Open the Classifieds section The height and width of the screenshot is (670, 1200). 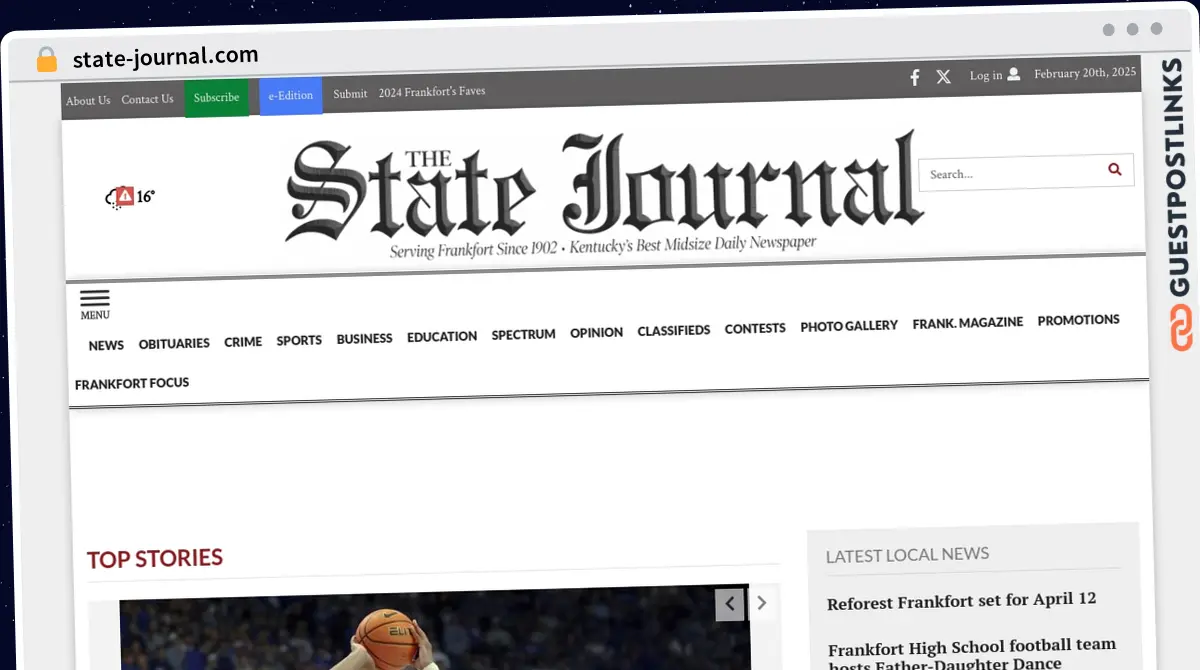pyautogui.click(x=673, y=330)
